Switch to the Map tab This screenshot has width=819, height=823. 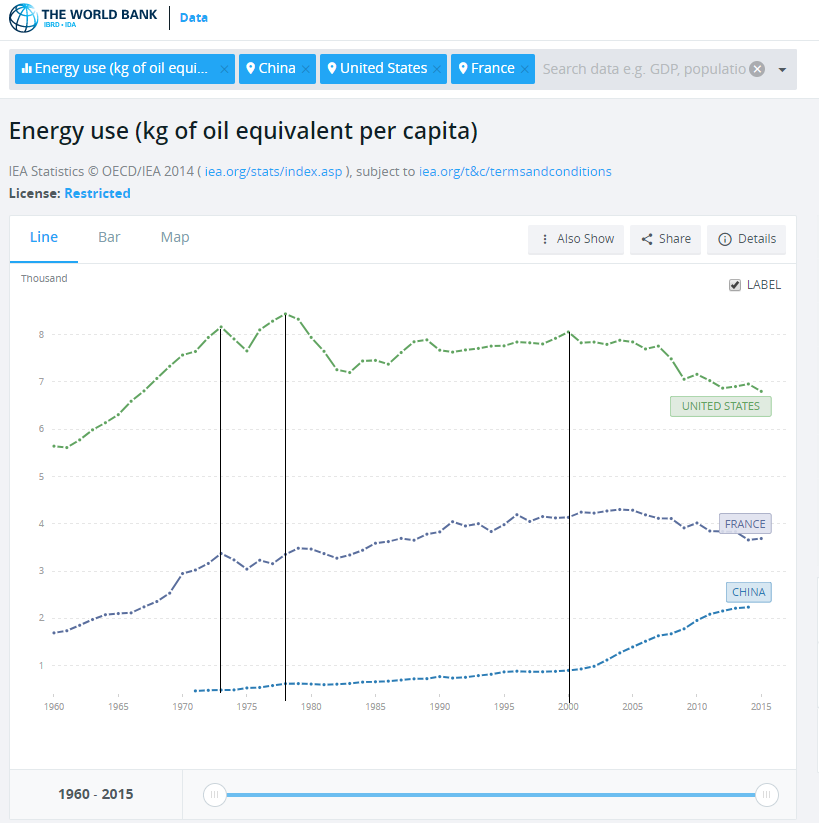click(x=175, y=237)
